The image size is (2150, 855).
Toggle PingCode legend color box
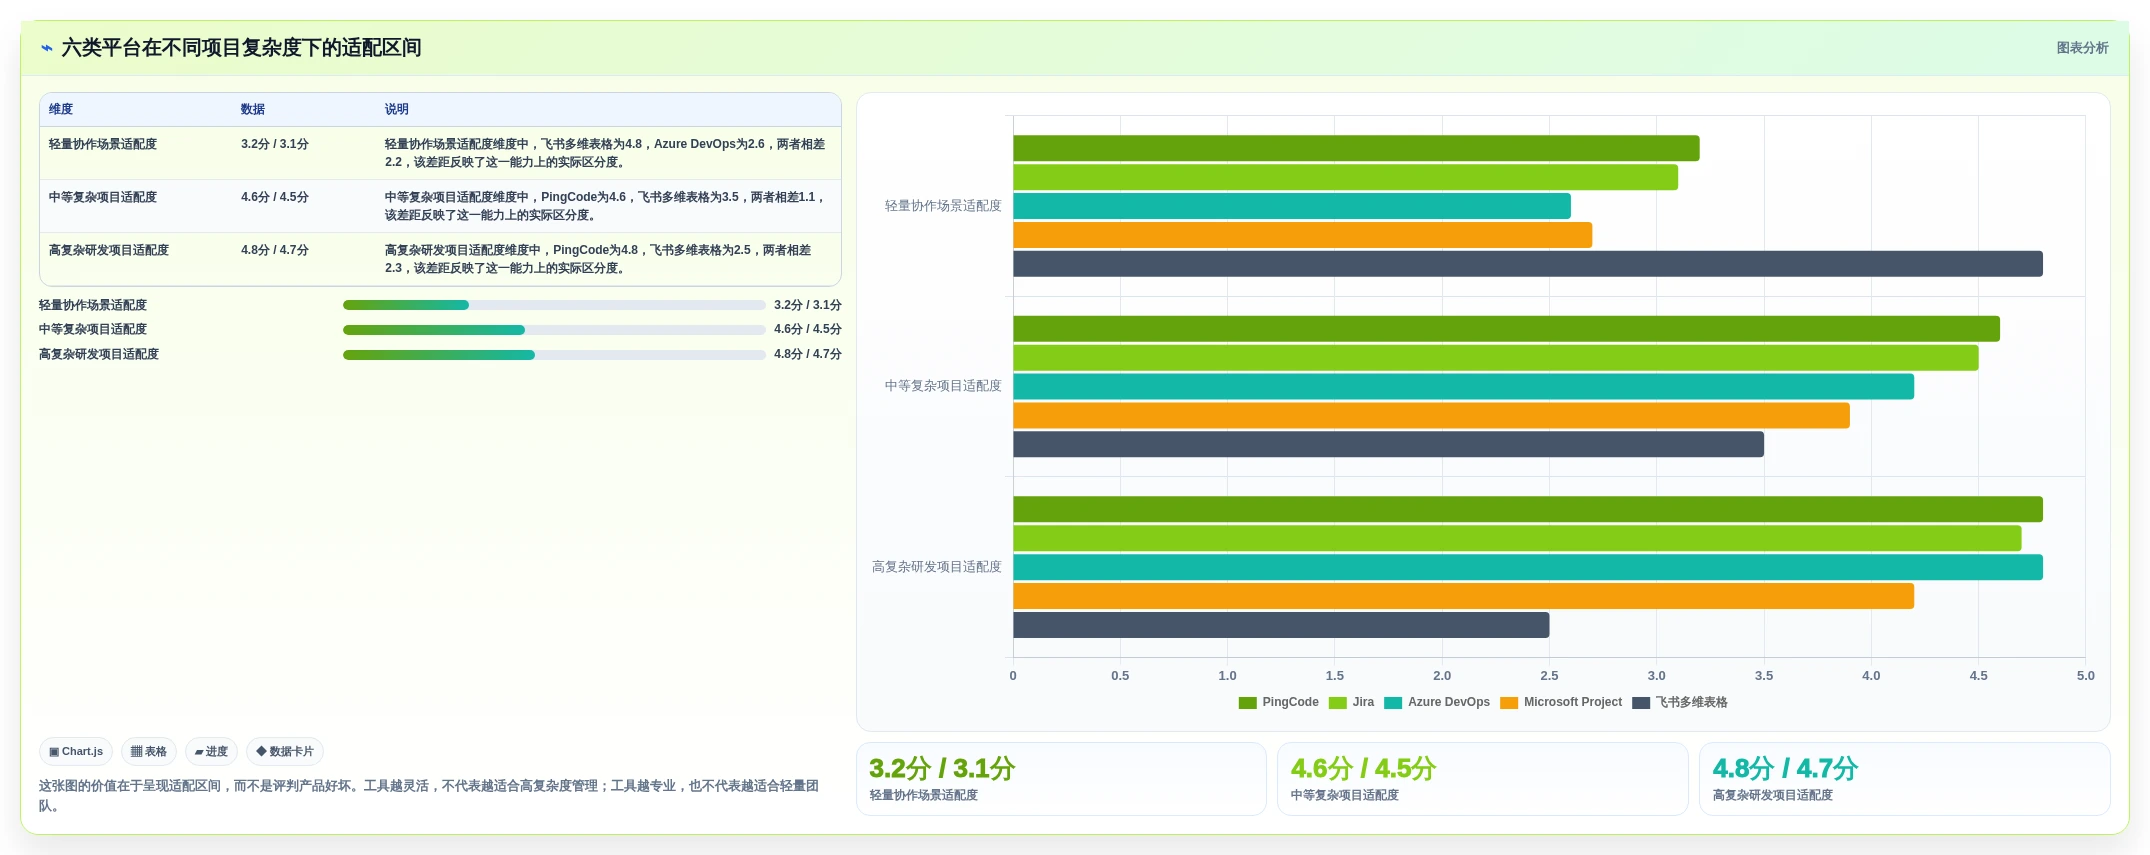(x=1247, y=703)
